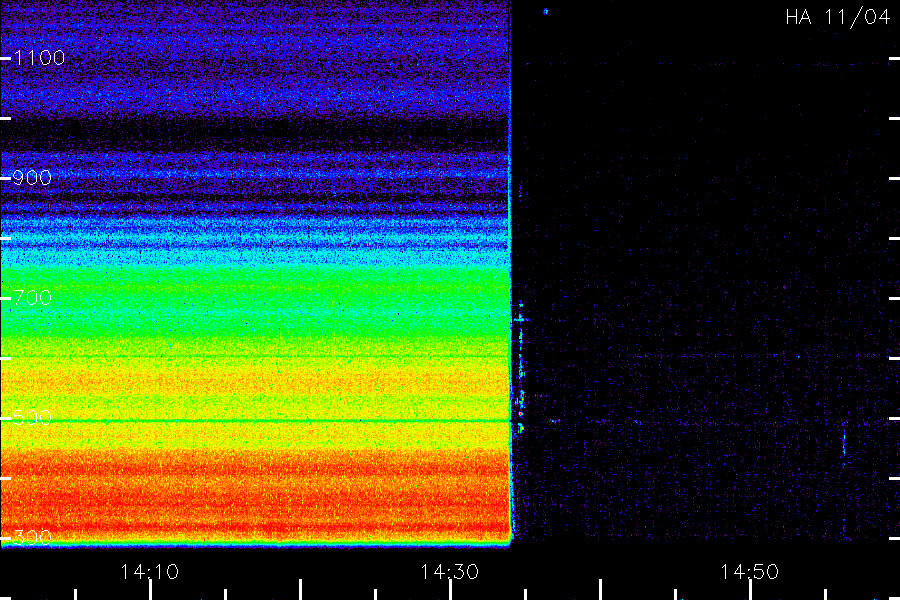Click the 14:30 time axis label

(x=449, y=572)
